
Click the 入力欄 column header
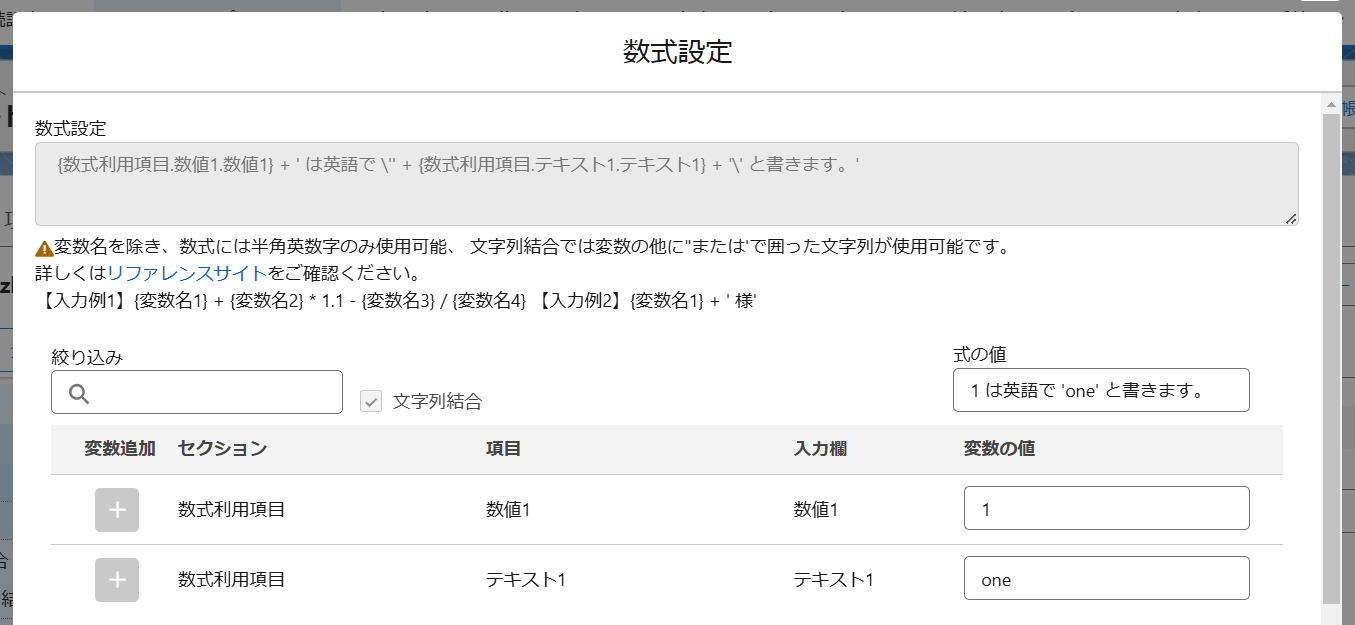[x=820, y=449]
